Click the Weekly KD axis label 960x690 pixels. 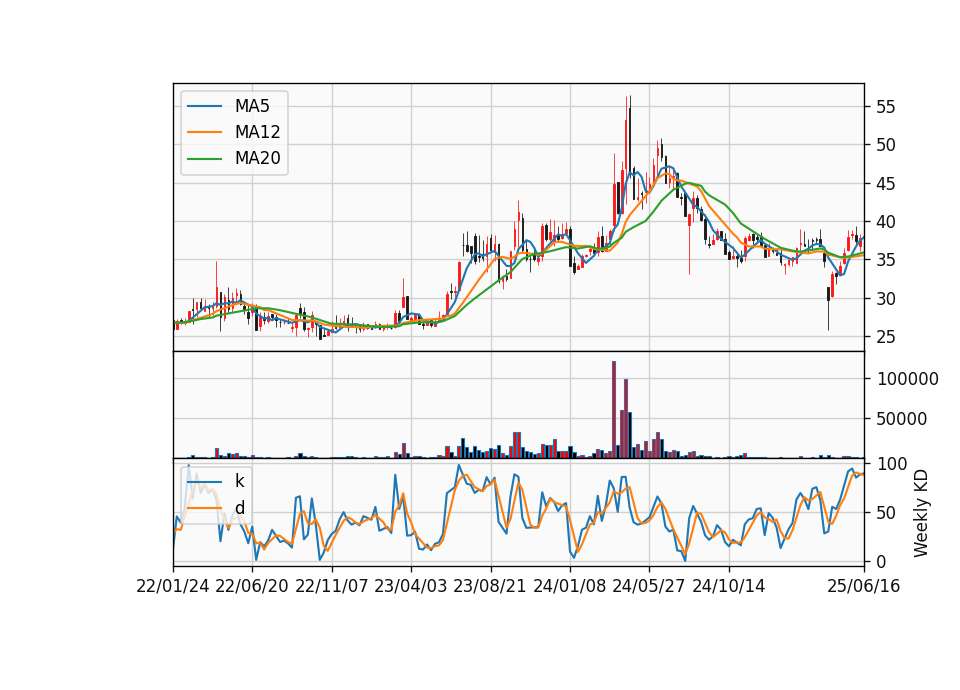(921, 513)
